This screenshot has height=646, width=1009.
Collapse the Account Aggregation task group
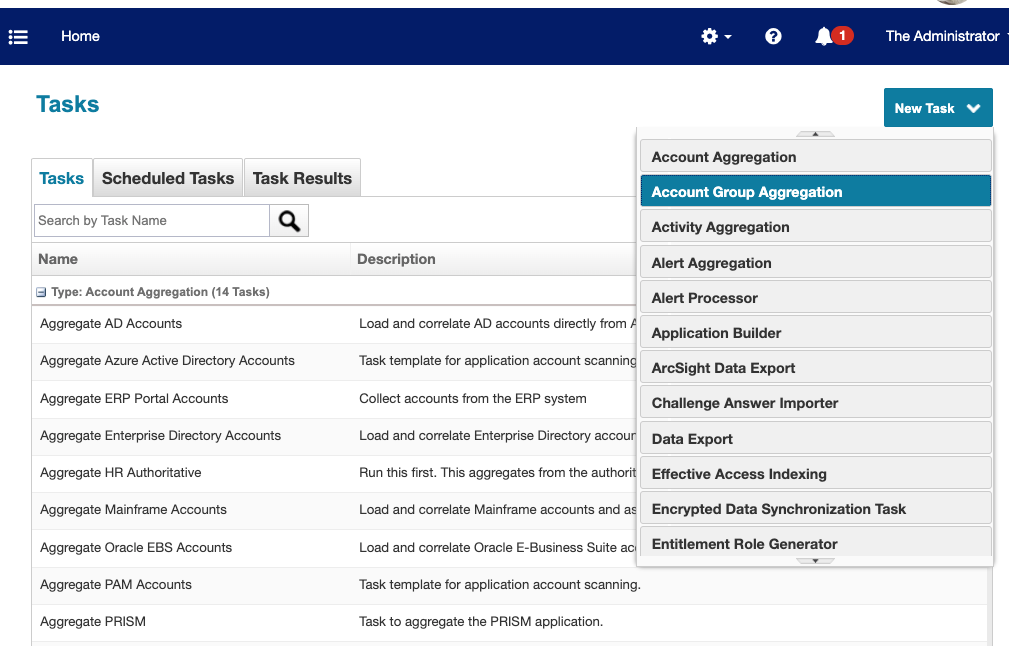point(40,291)
